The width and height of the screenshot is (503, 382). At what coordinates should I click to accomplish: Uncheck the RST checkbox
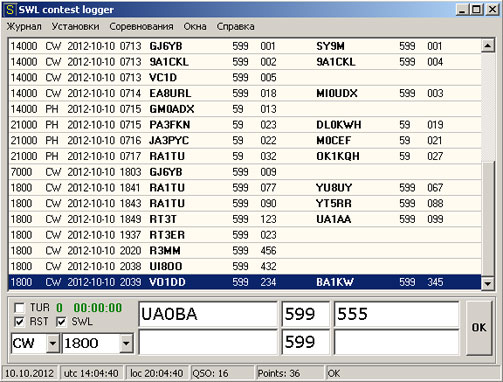coord(19,322)
